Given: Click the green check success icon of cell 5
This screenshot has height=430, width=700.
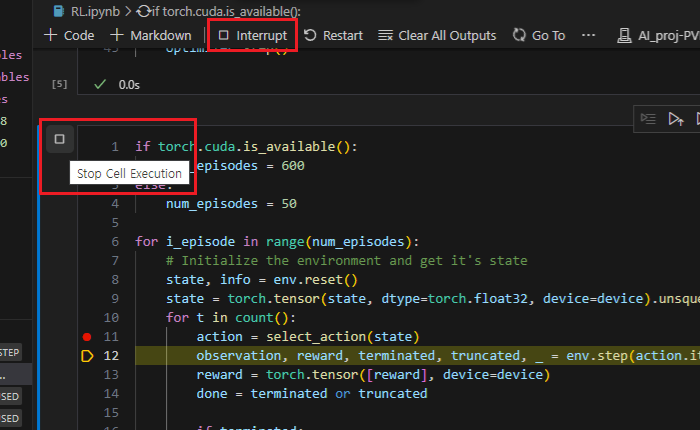Looking at the screenshot, I should click(x=100, y=84).
